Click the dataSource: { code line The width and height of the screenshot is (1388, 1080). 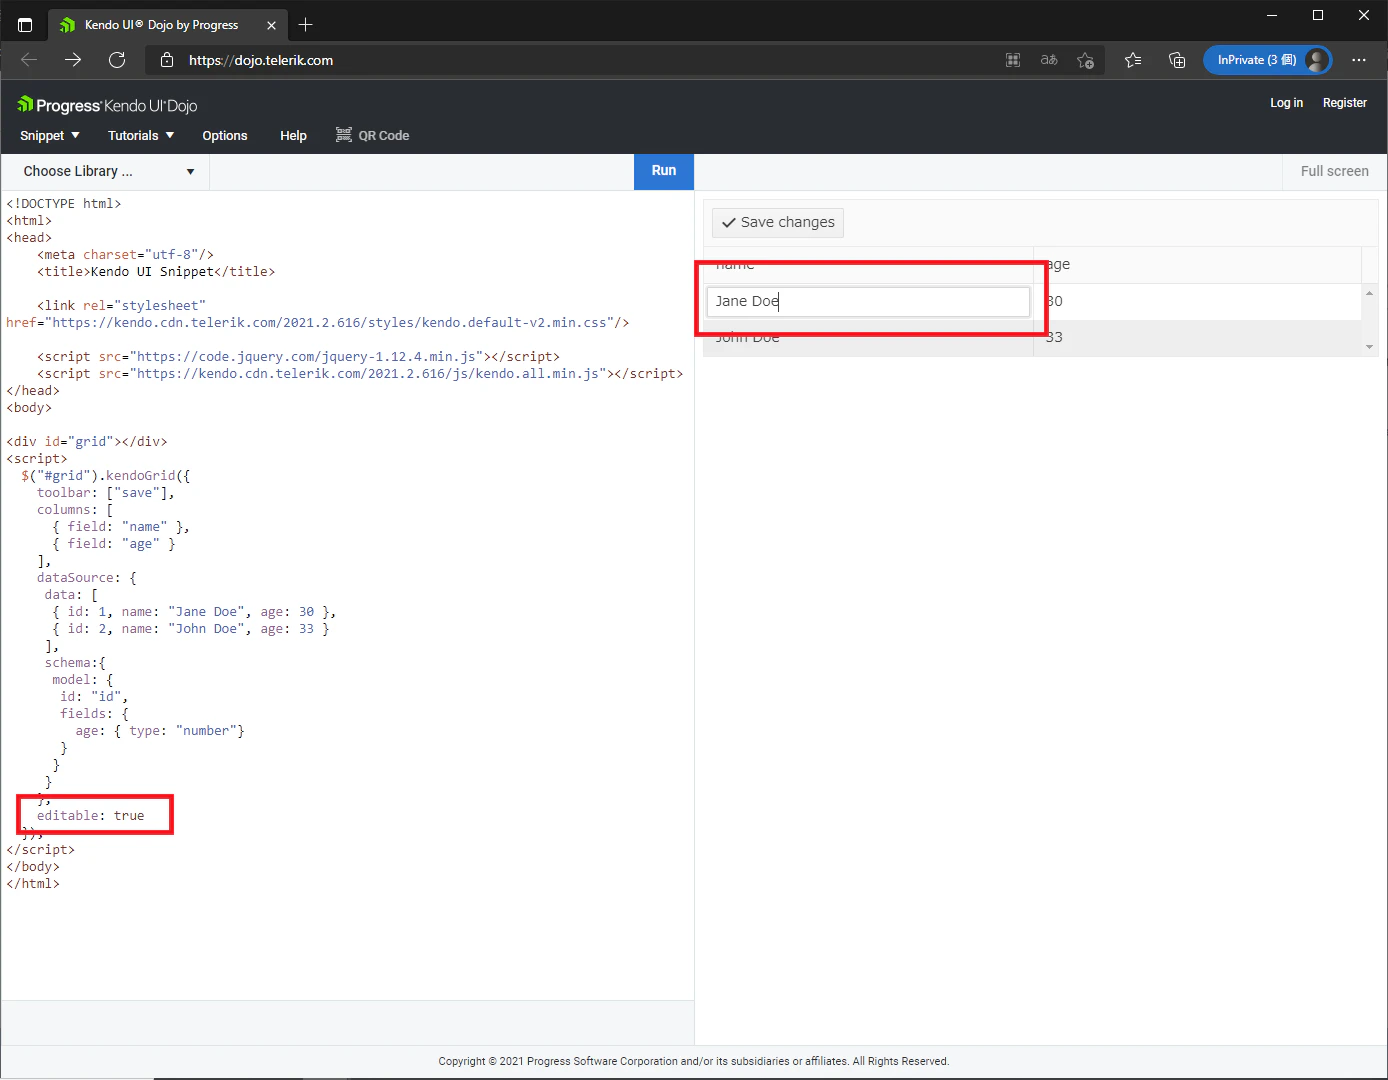(87, 578)
